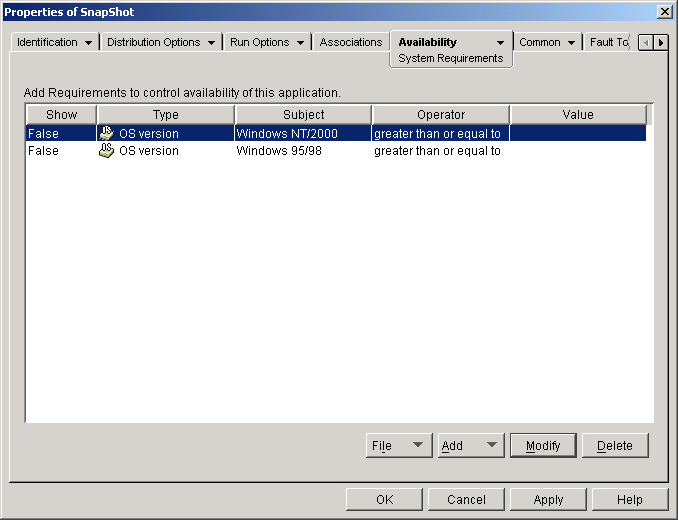Image resolution: width=678 pixels, height=520 pixels.
Task: Close the Properties of SnapShot dialog
Action: point(664,12)
